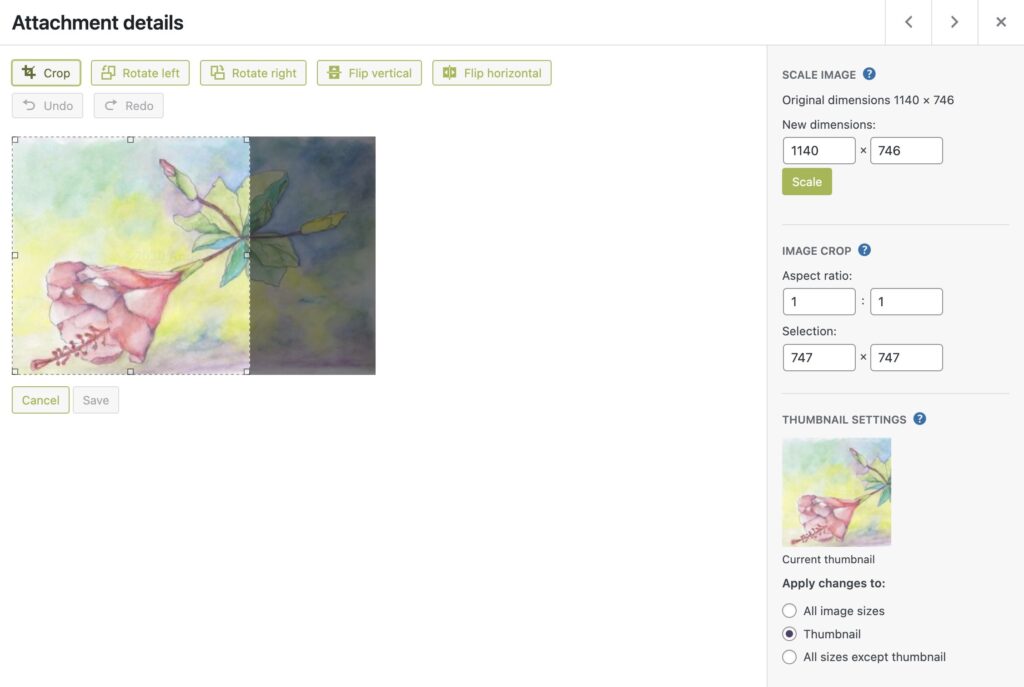Choose All sizes except thumbnail
1024x687 pixels.
(x=790, y=657)
